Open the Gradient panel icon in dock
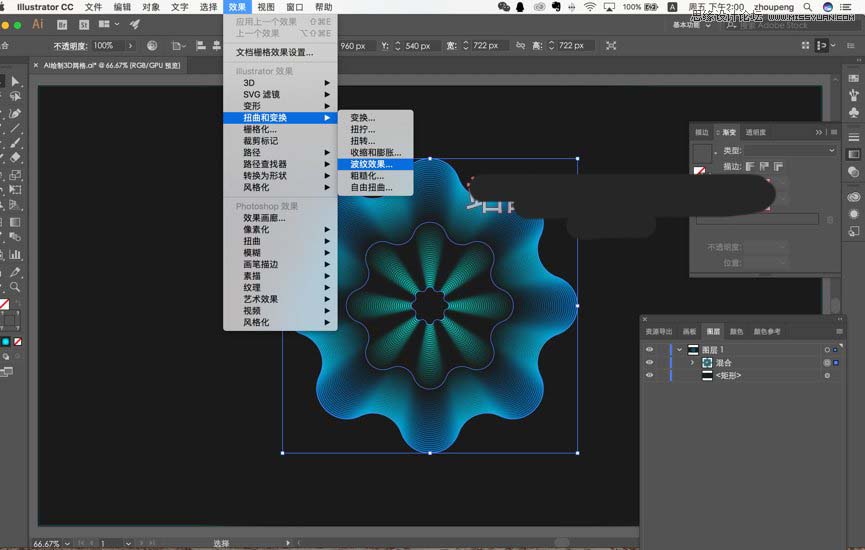Screen dimensions: 865x550 853,154
